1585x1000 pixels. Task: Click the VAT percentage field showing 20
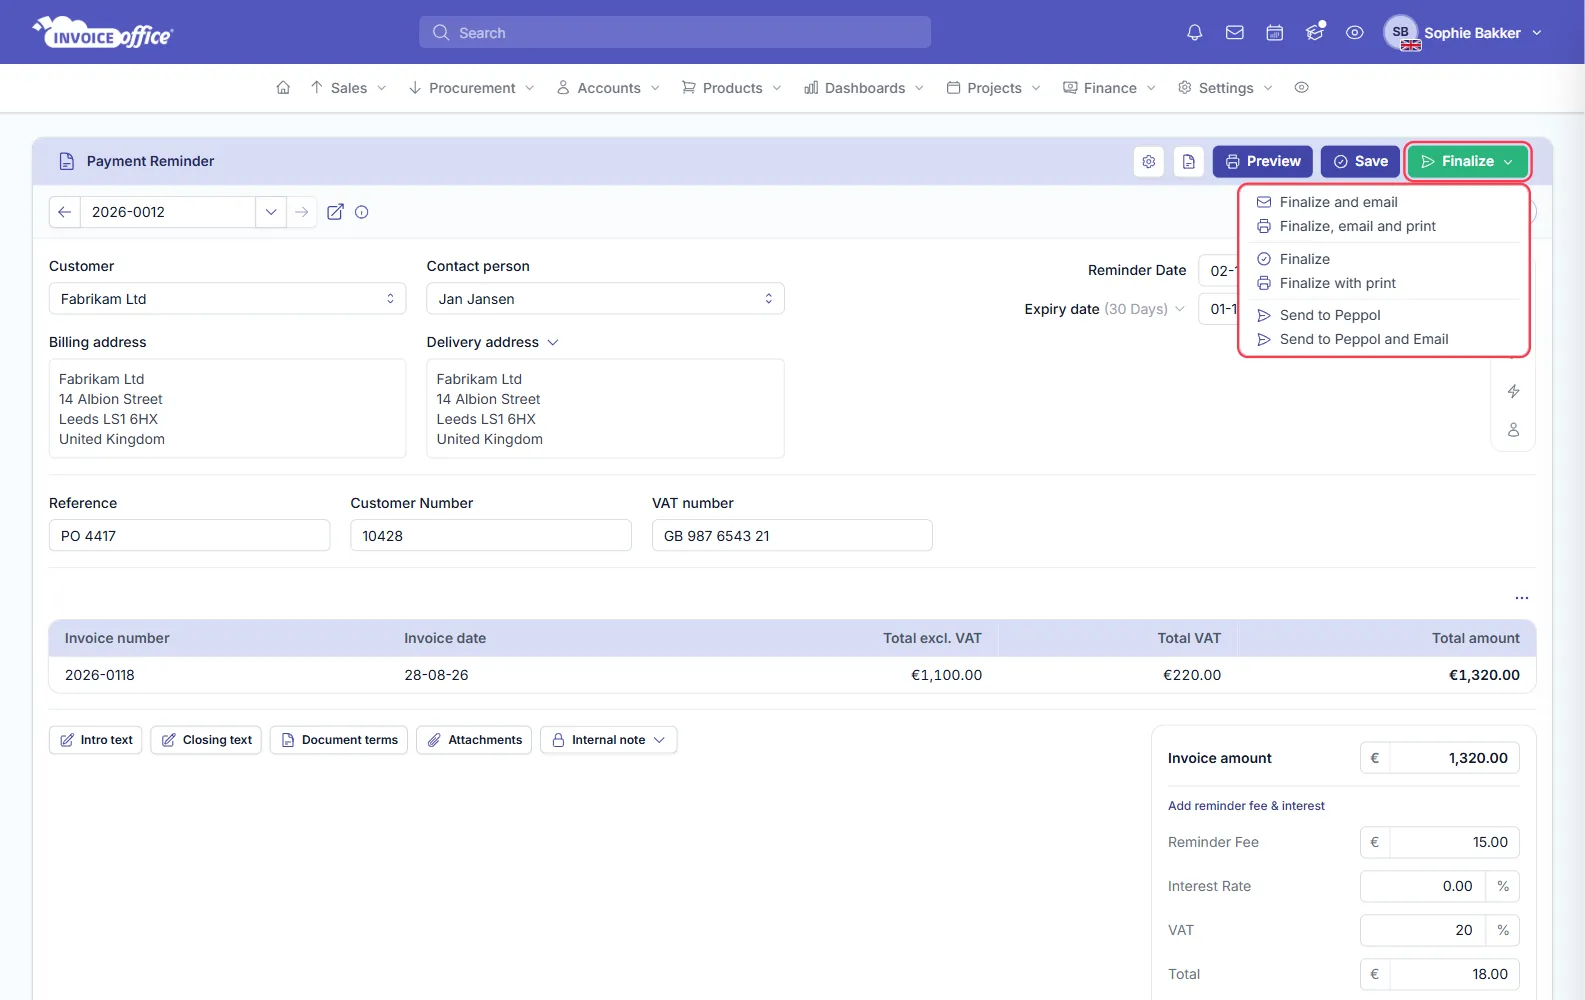click(x=1422, y=930)
